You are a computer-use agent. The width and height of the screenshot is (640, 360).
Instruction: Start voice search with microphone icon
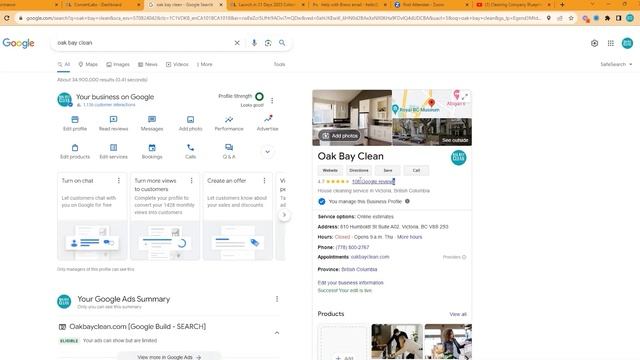(254, 43)
